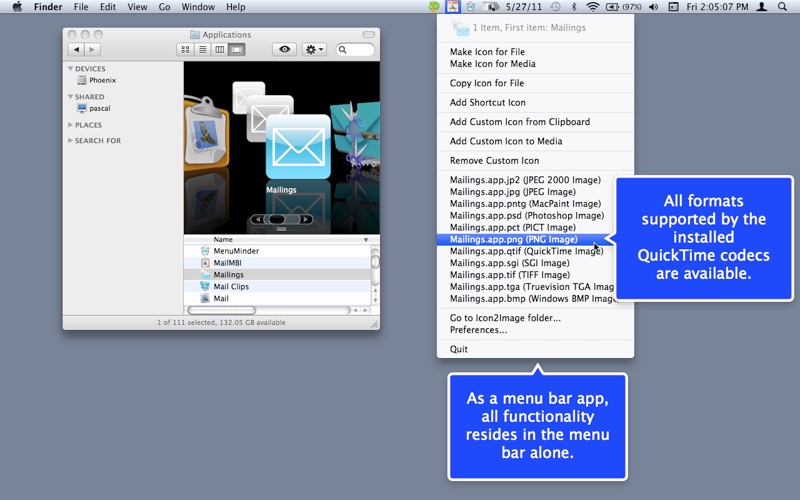Open the Apple menu

click(x=17, y=7)
